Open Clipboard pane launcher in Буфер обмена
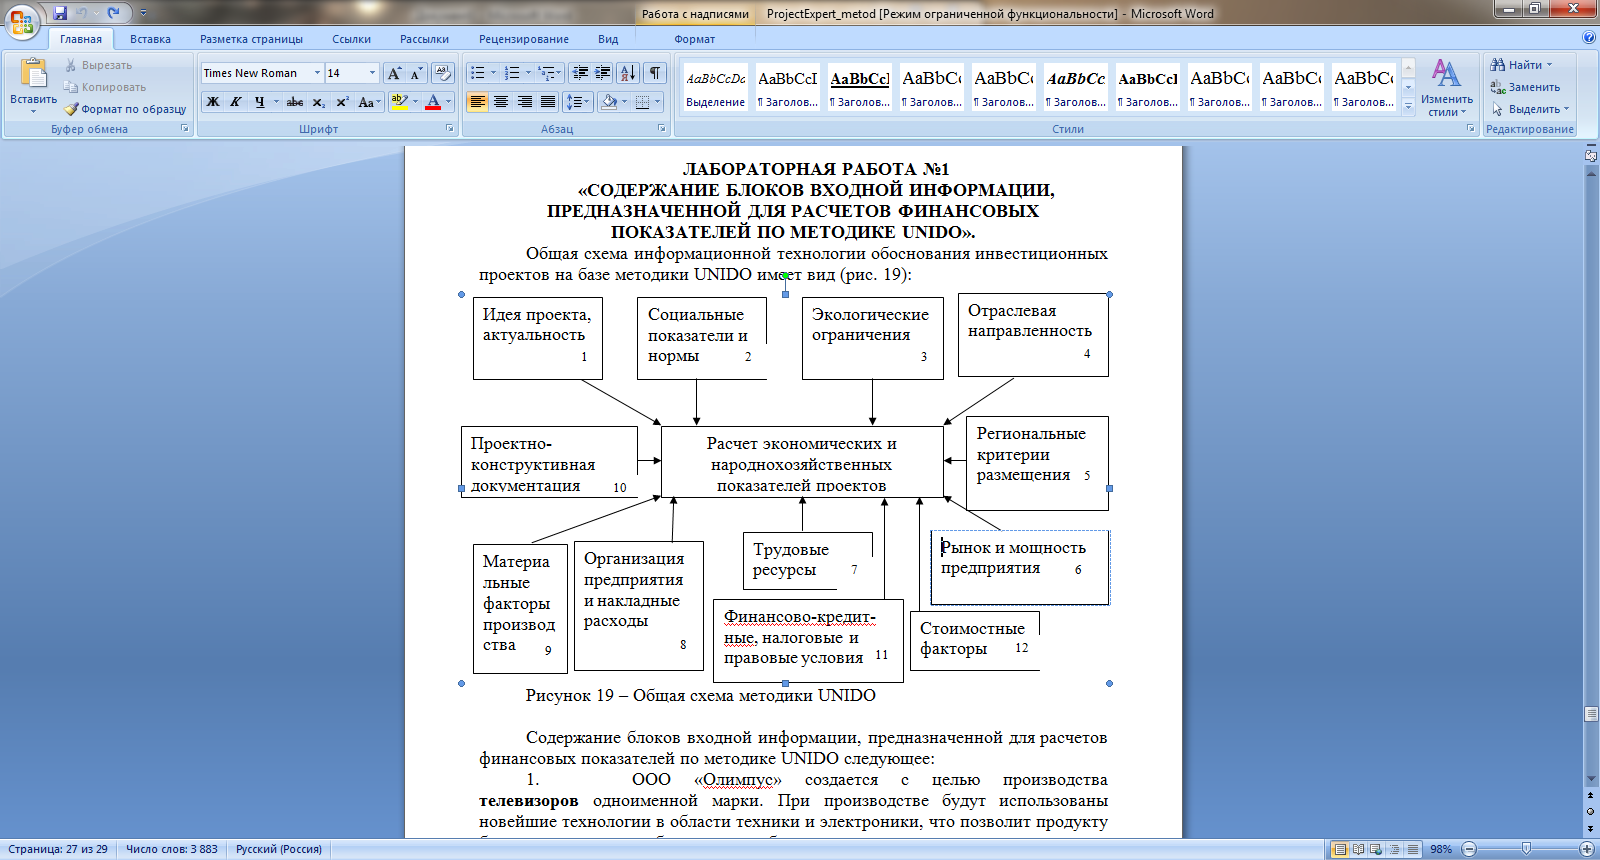1600x860 pixels. click(184, 129)
